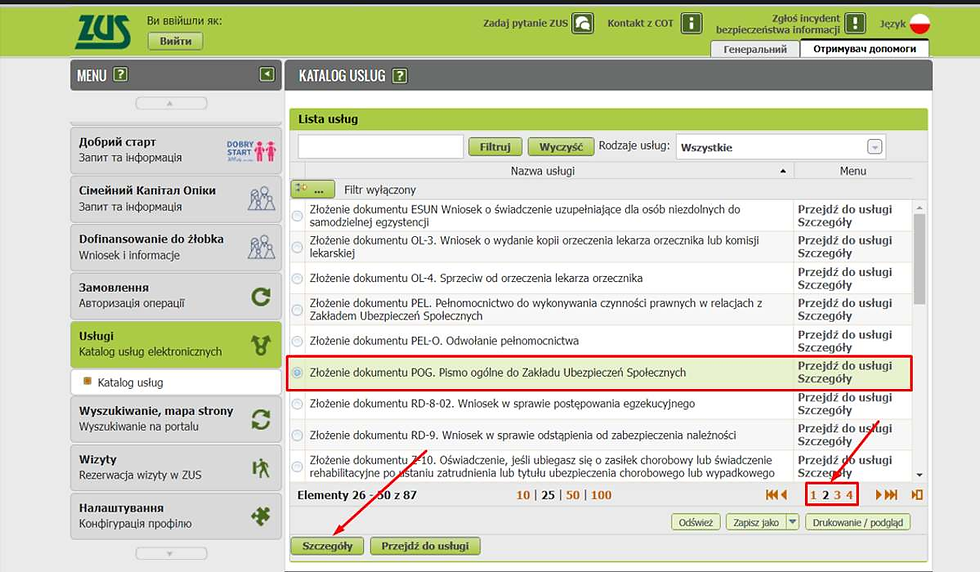The height and width of the screenshot is (572, 980).
Task: Open KATALOG USŁUG help question mark icon
Action: coord(399,76)
